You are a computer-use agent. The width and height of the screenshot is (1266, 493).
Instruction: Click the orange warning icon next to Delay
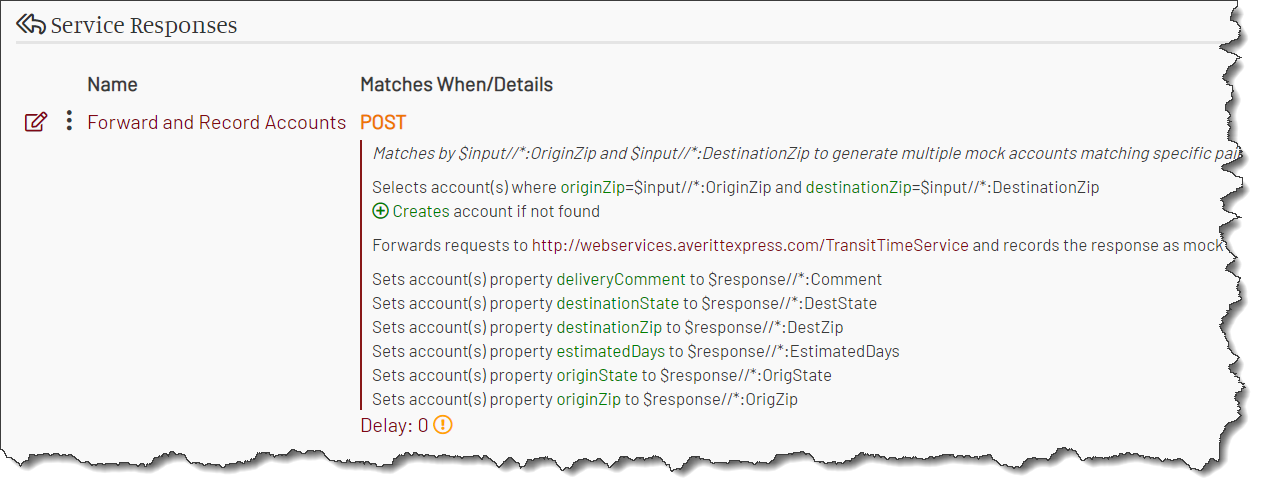click(x=443, y=424)
